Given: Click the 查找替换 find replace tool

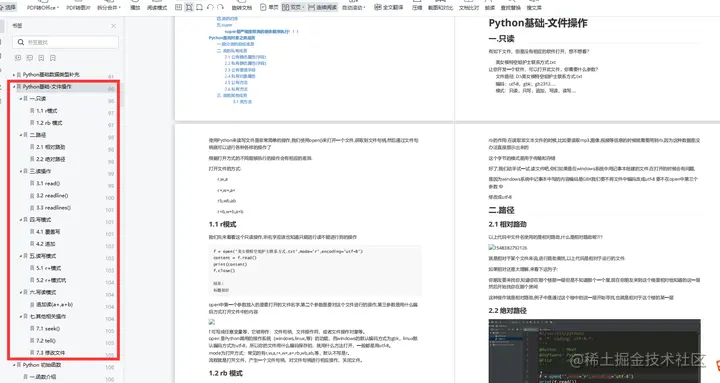Looking at the screenshot, I should tap(511, 7).
